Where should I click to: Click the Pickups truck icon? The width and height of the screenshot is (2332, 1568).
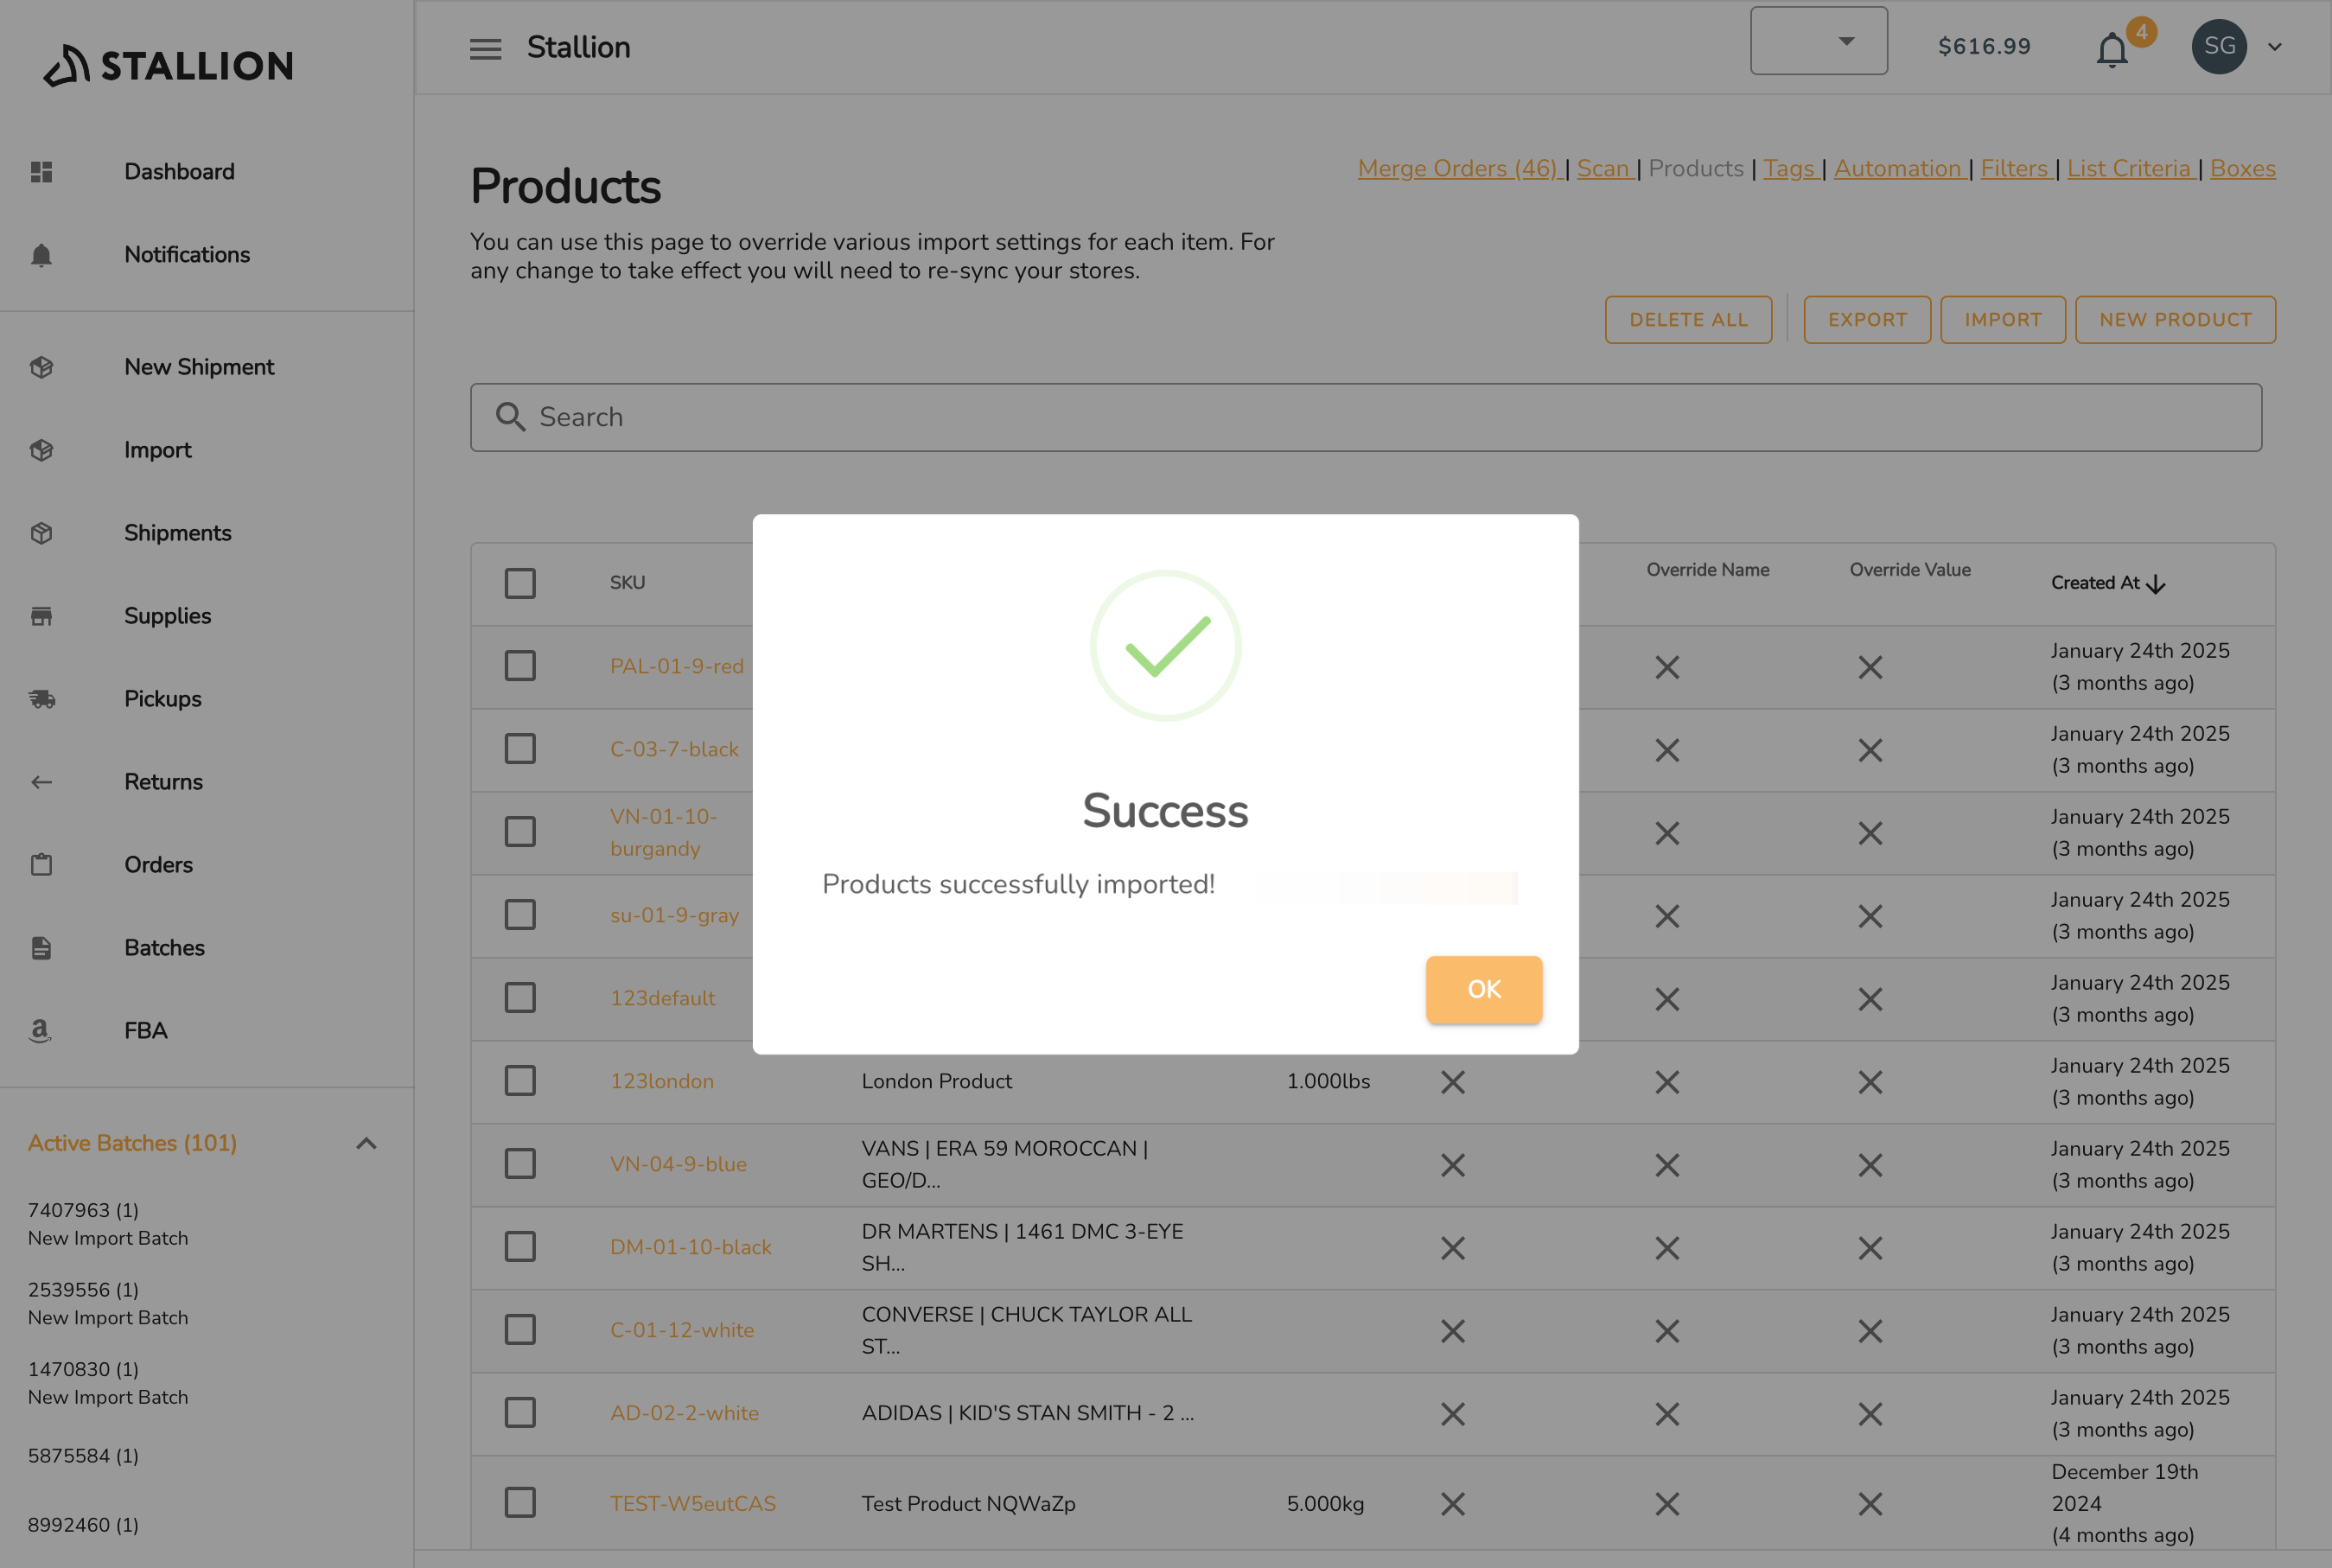coord(41,699)
